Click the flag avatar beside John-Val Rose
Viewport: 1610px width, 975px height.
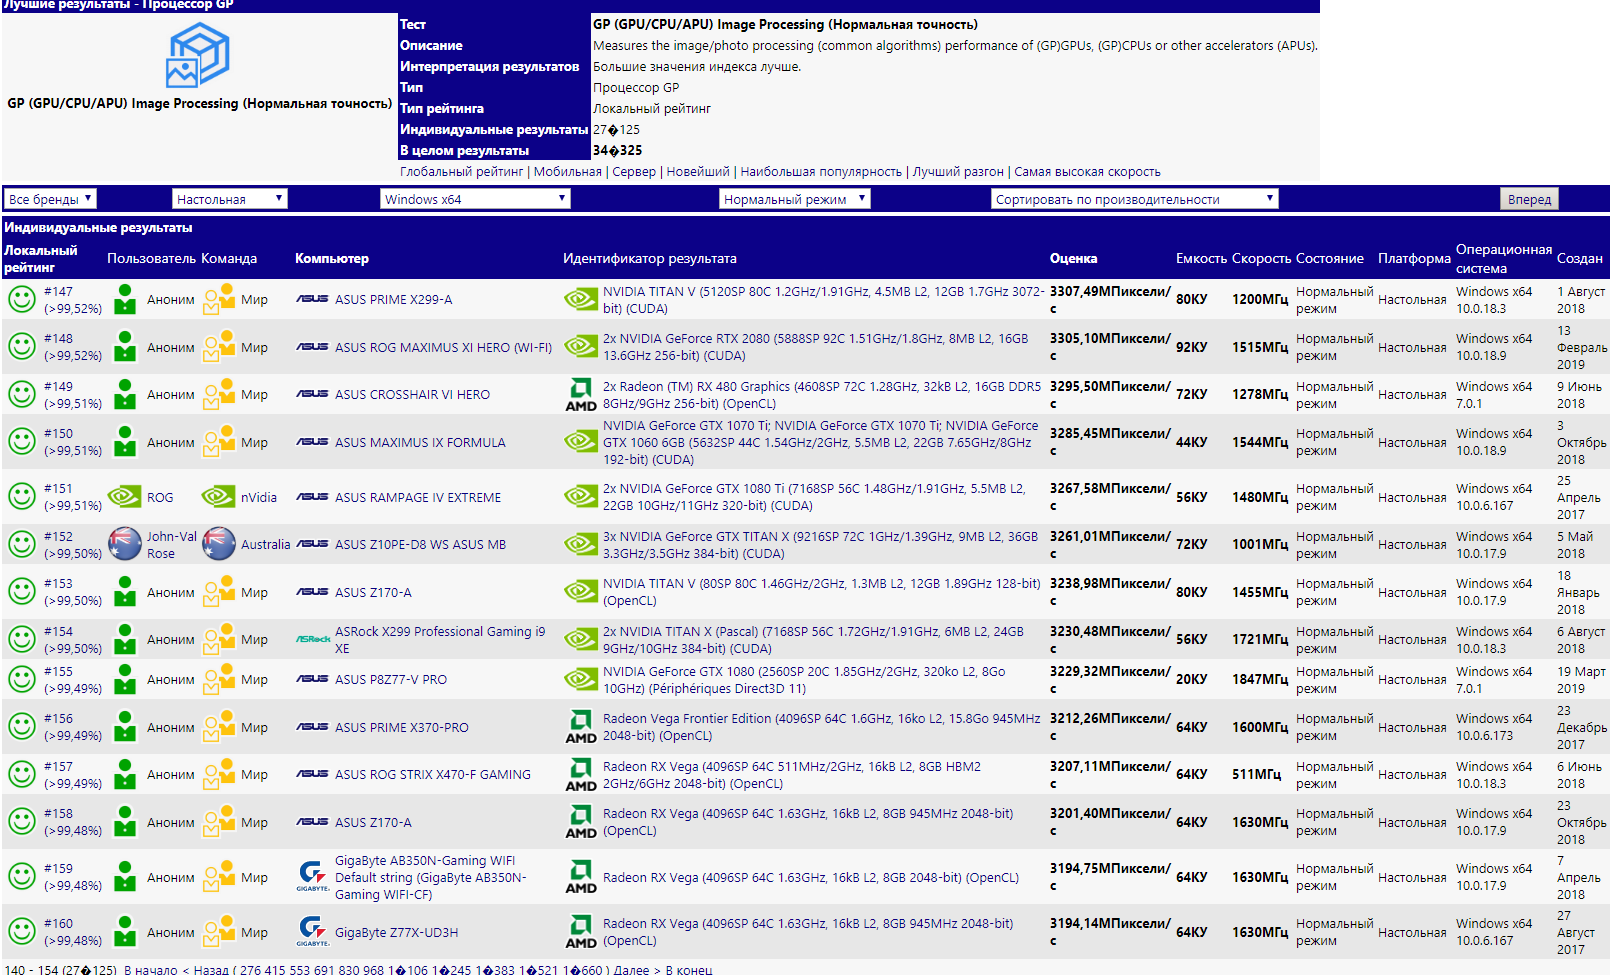(x=124, y=544)
